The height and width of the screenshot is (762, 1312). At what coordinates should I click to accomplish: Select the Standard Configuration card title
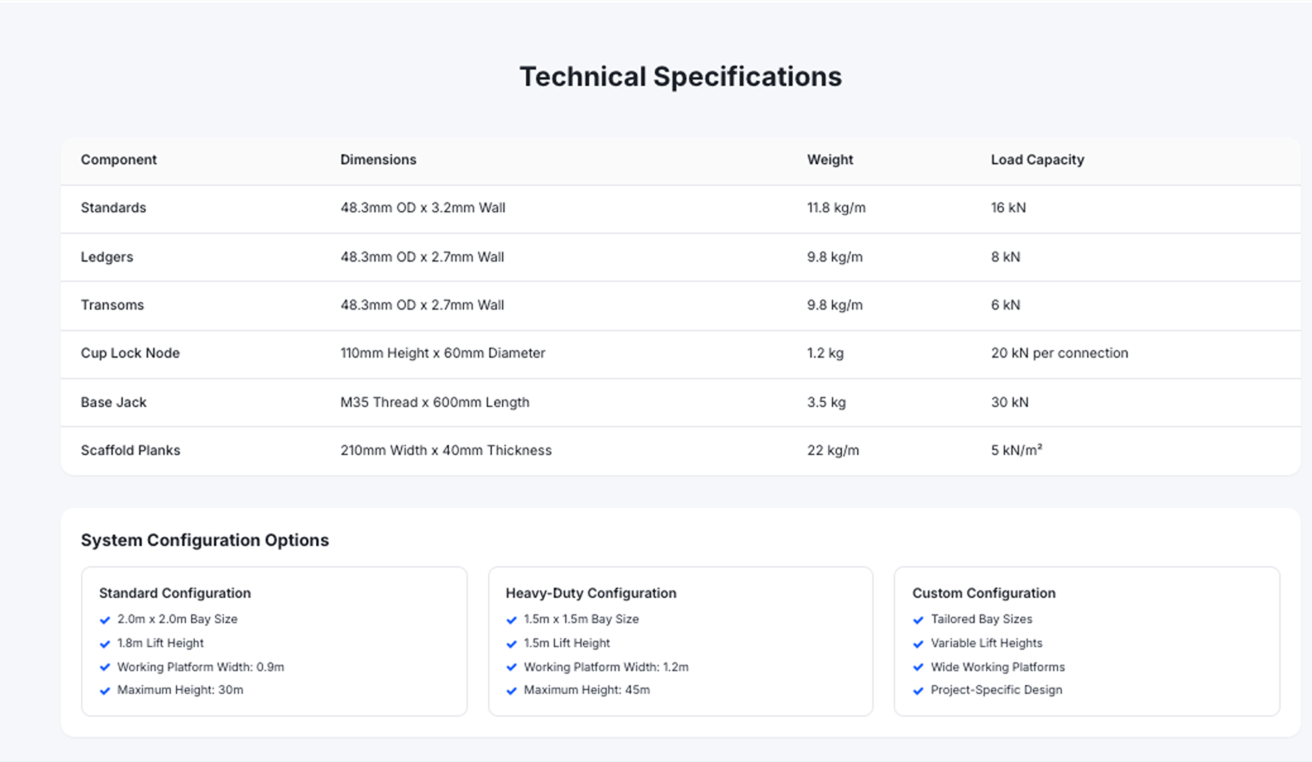tap(175, 593)
